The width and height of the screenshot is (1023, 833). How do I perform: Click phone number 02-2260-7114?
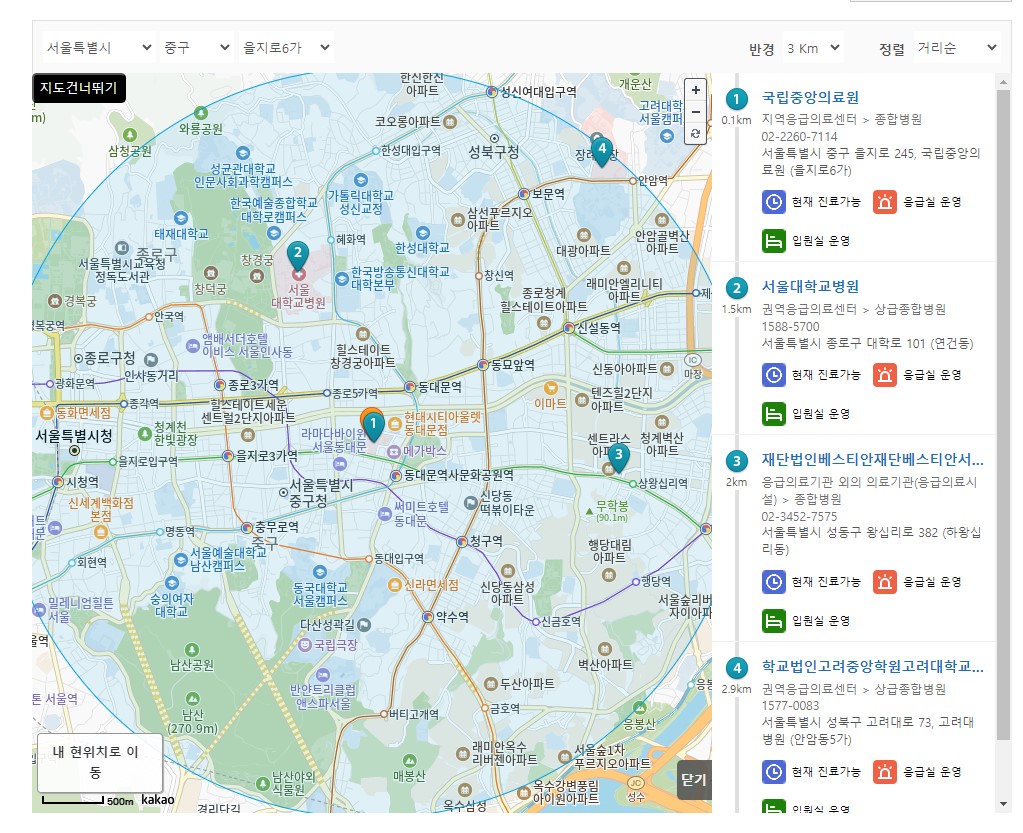click(799, 136)
